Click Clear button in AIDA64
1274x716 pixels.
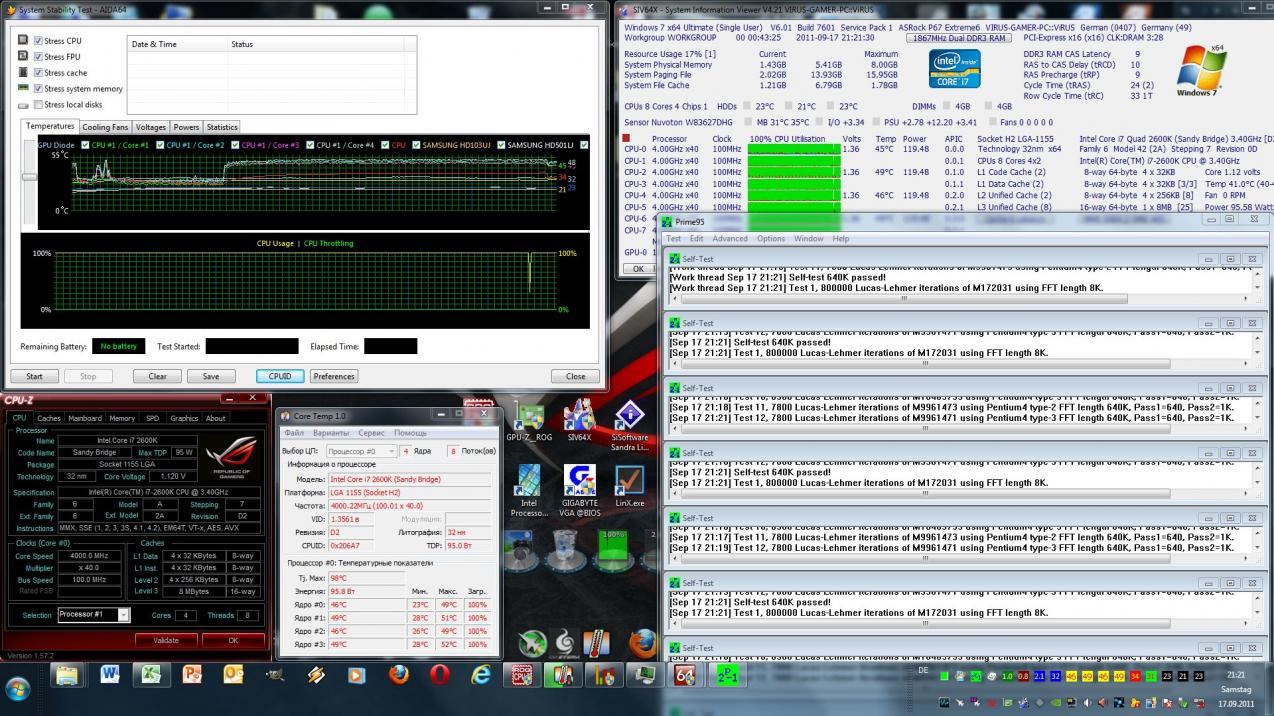[157, 376]
